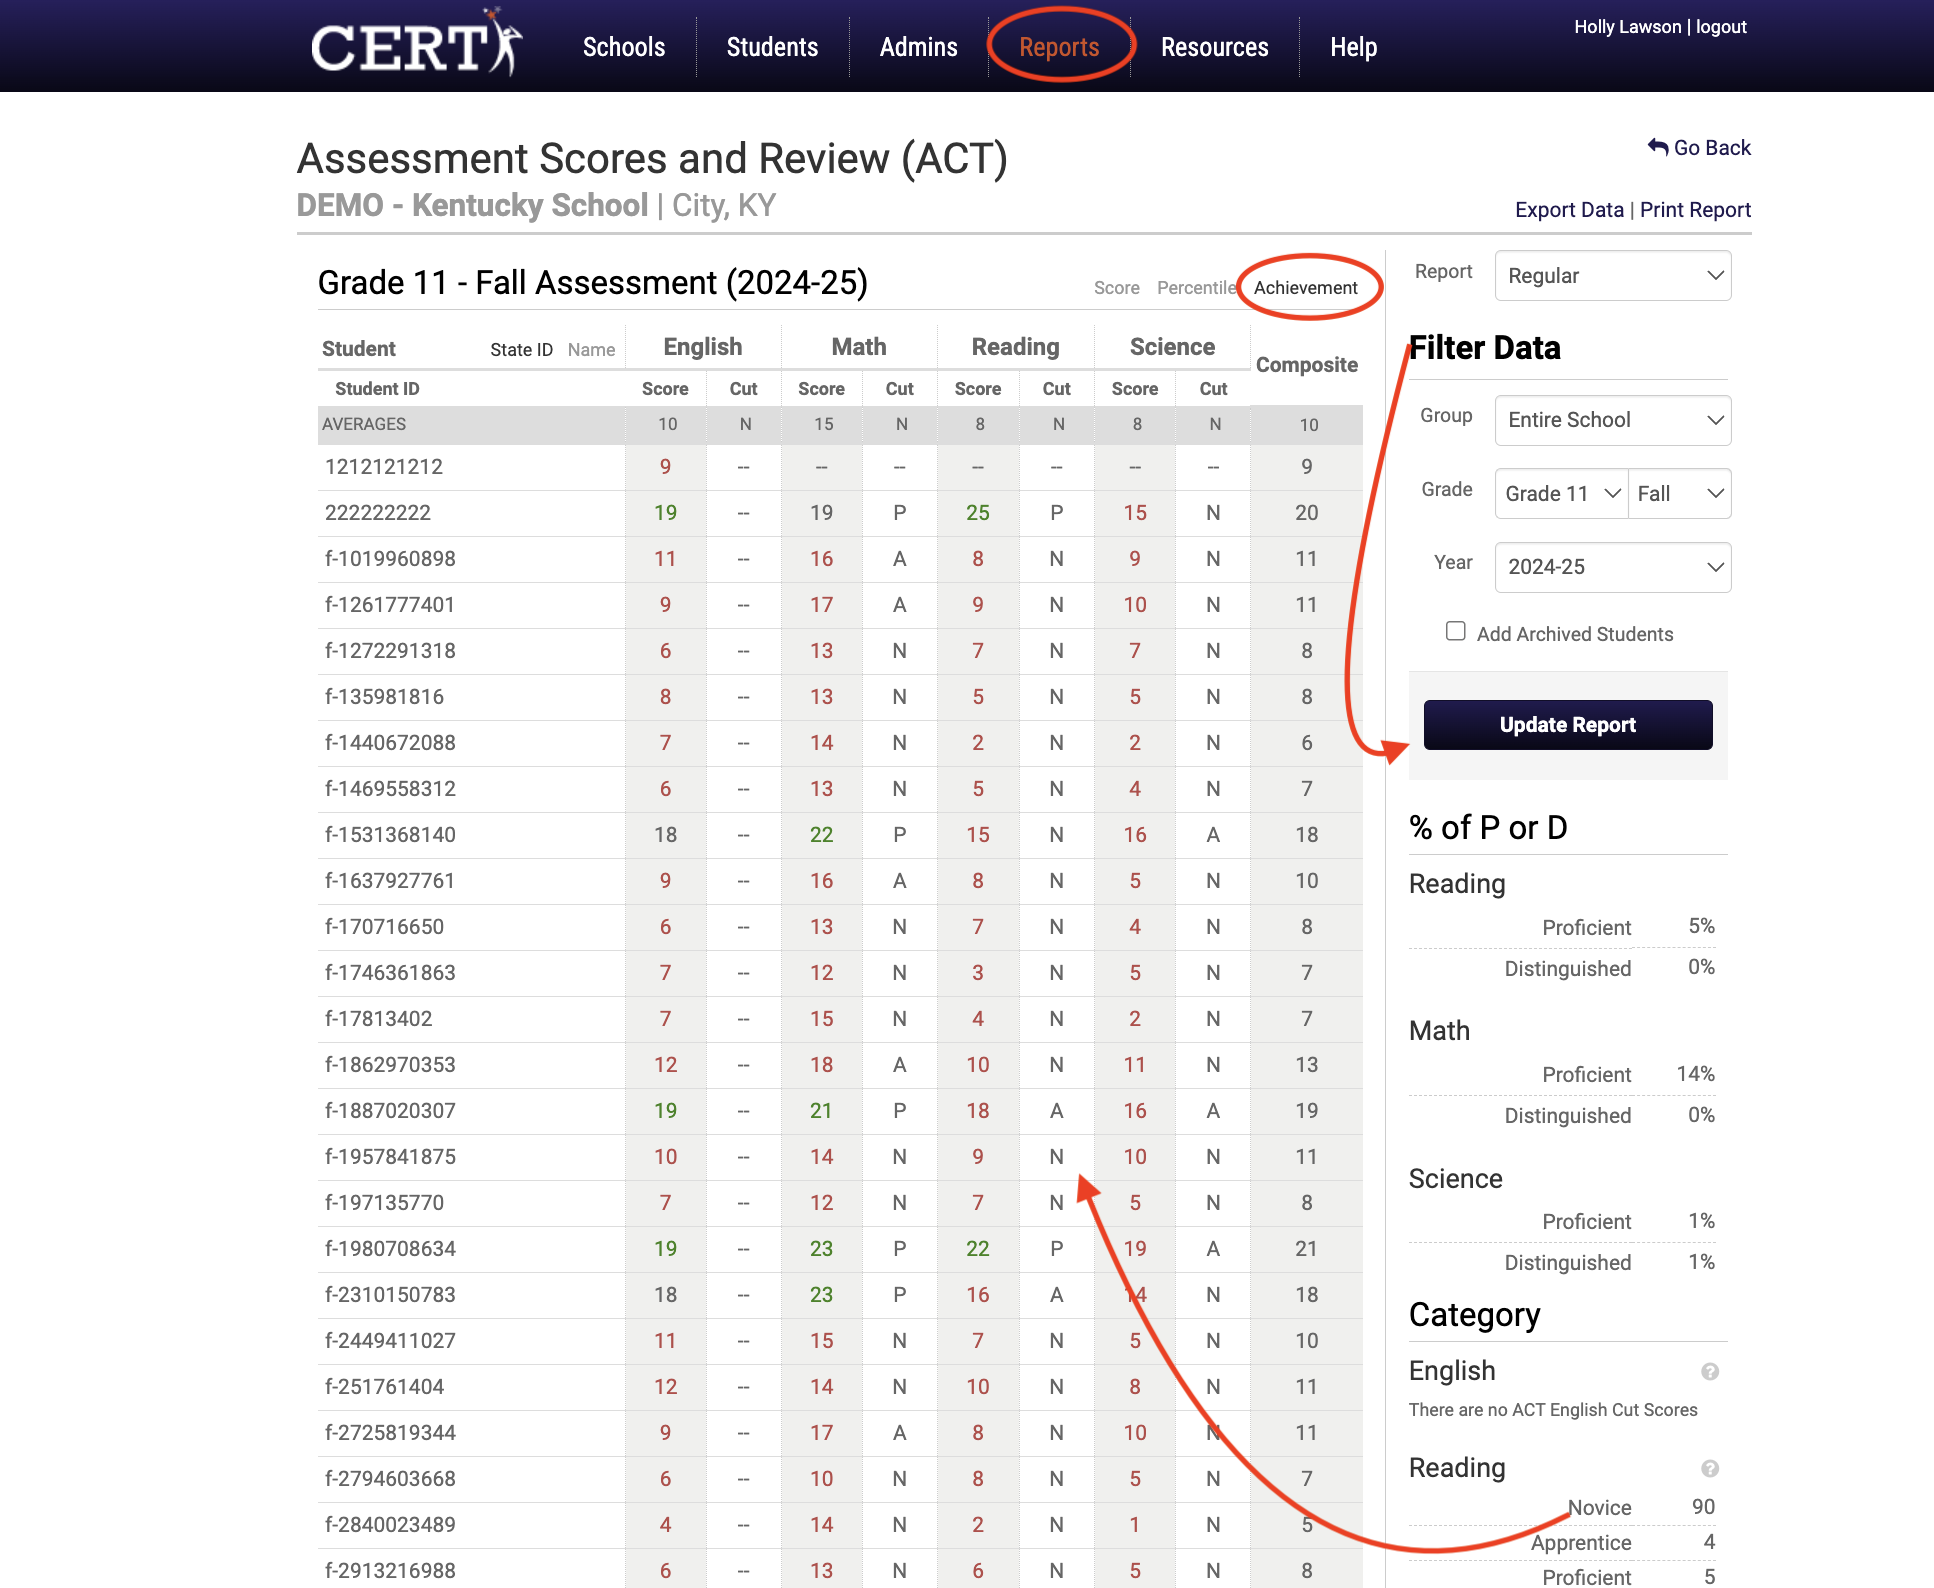This screenshot has width=1934, height=1588.
Task: Select the Achievement tab
Action: coord(1305,288)
